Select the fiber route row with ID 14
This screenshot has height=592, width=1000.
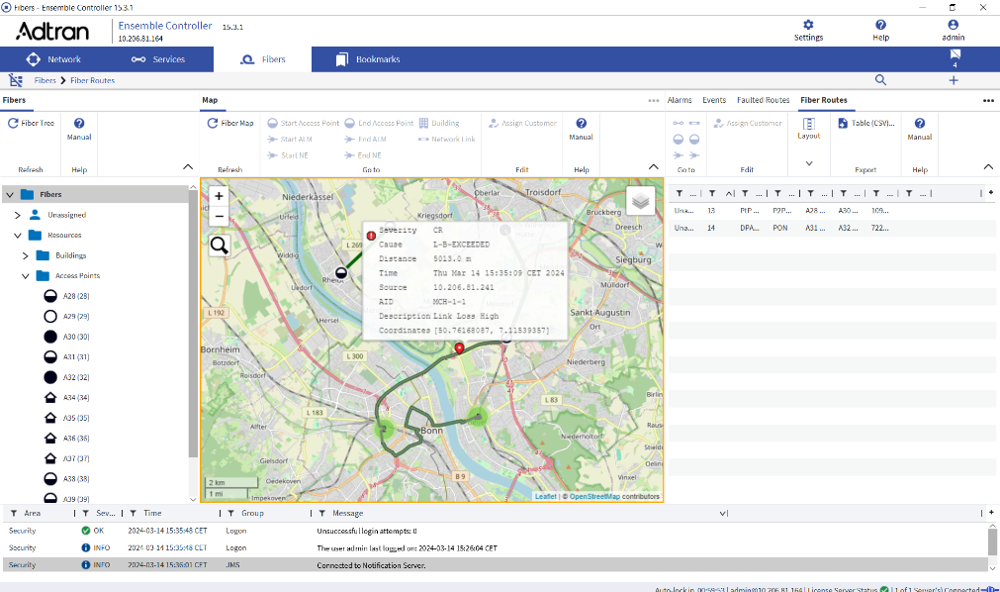click(x=832, y=228)
